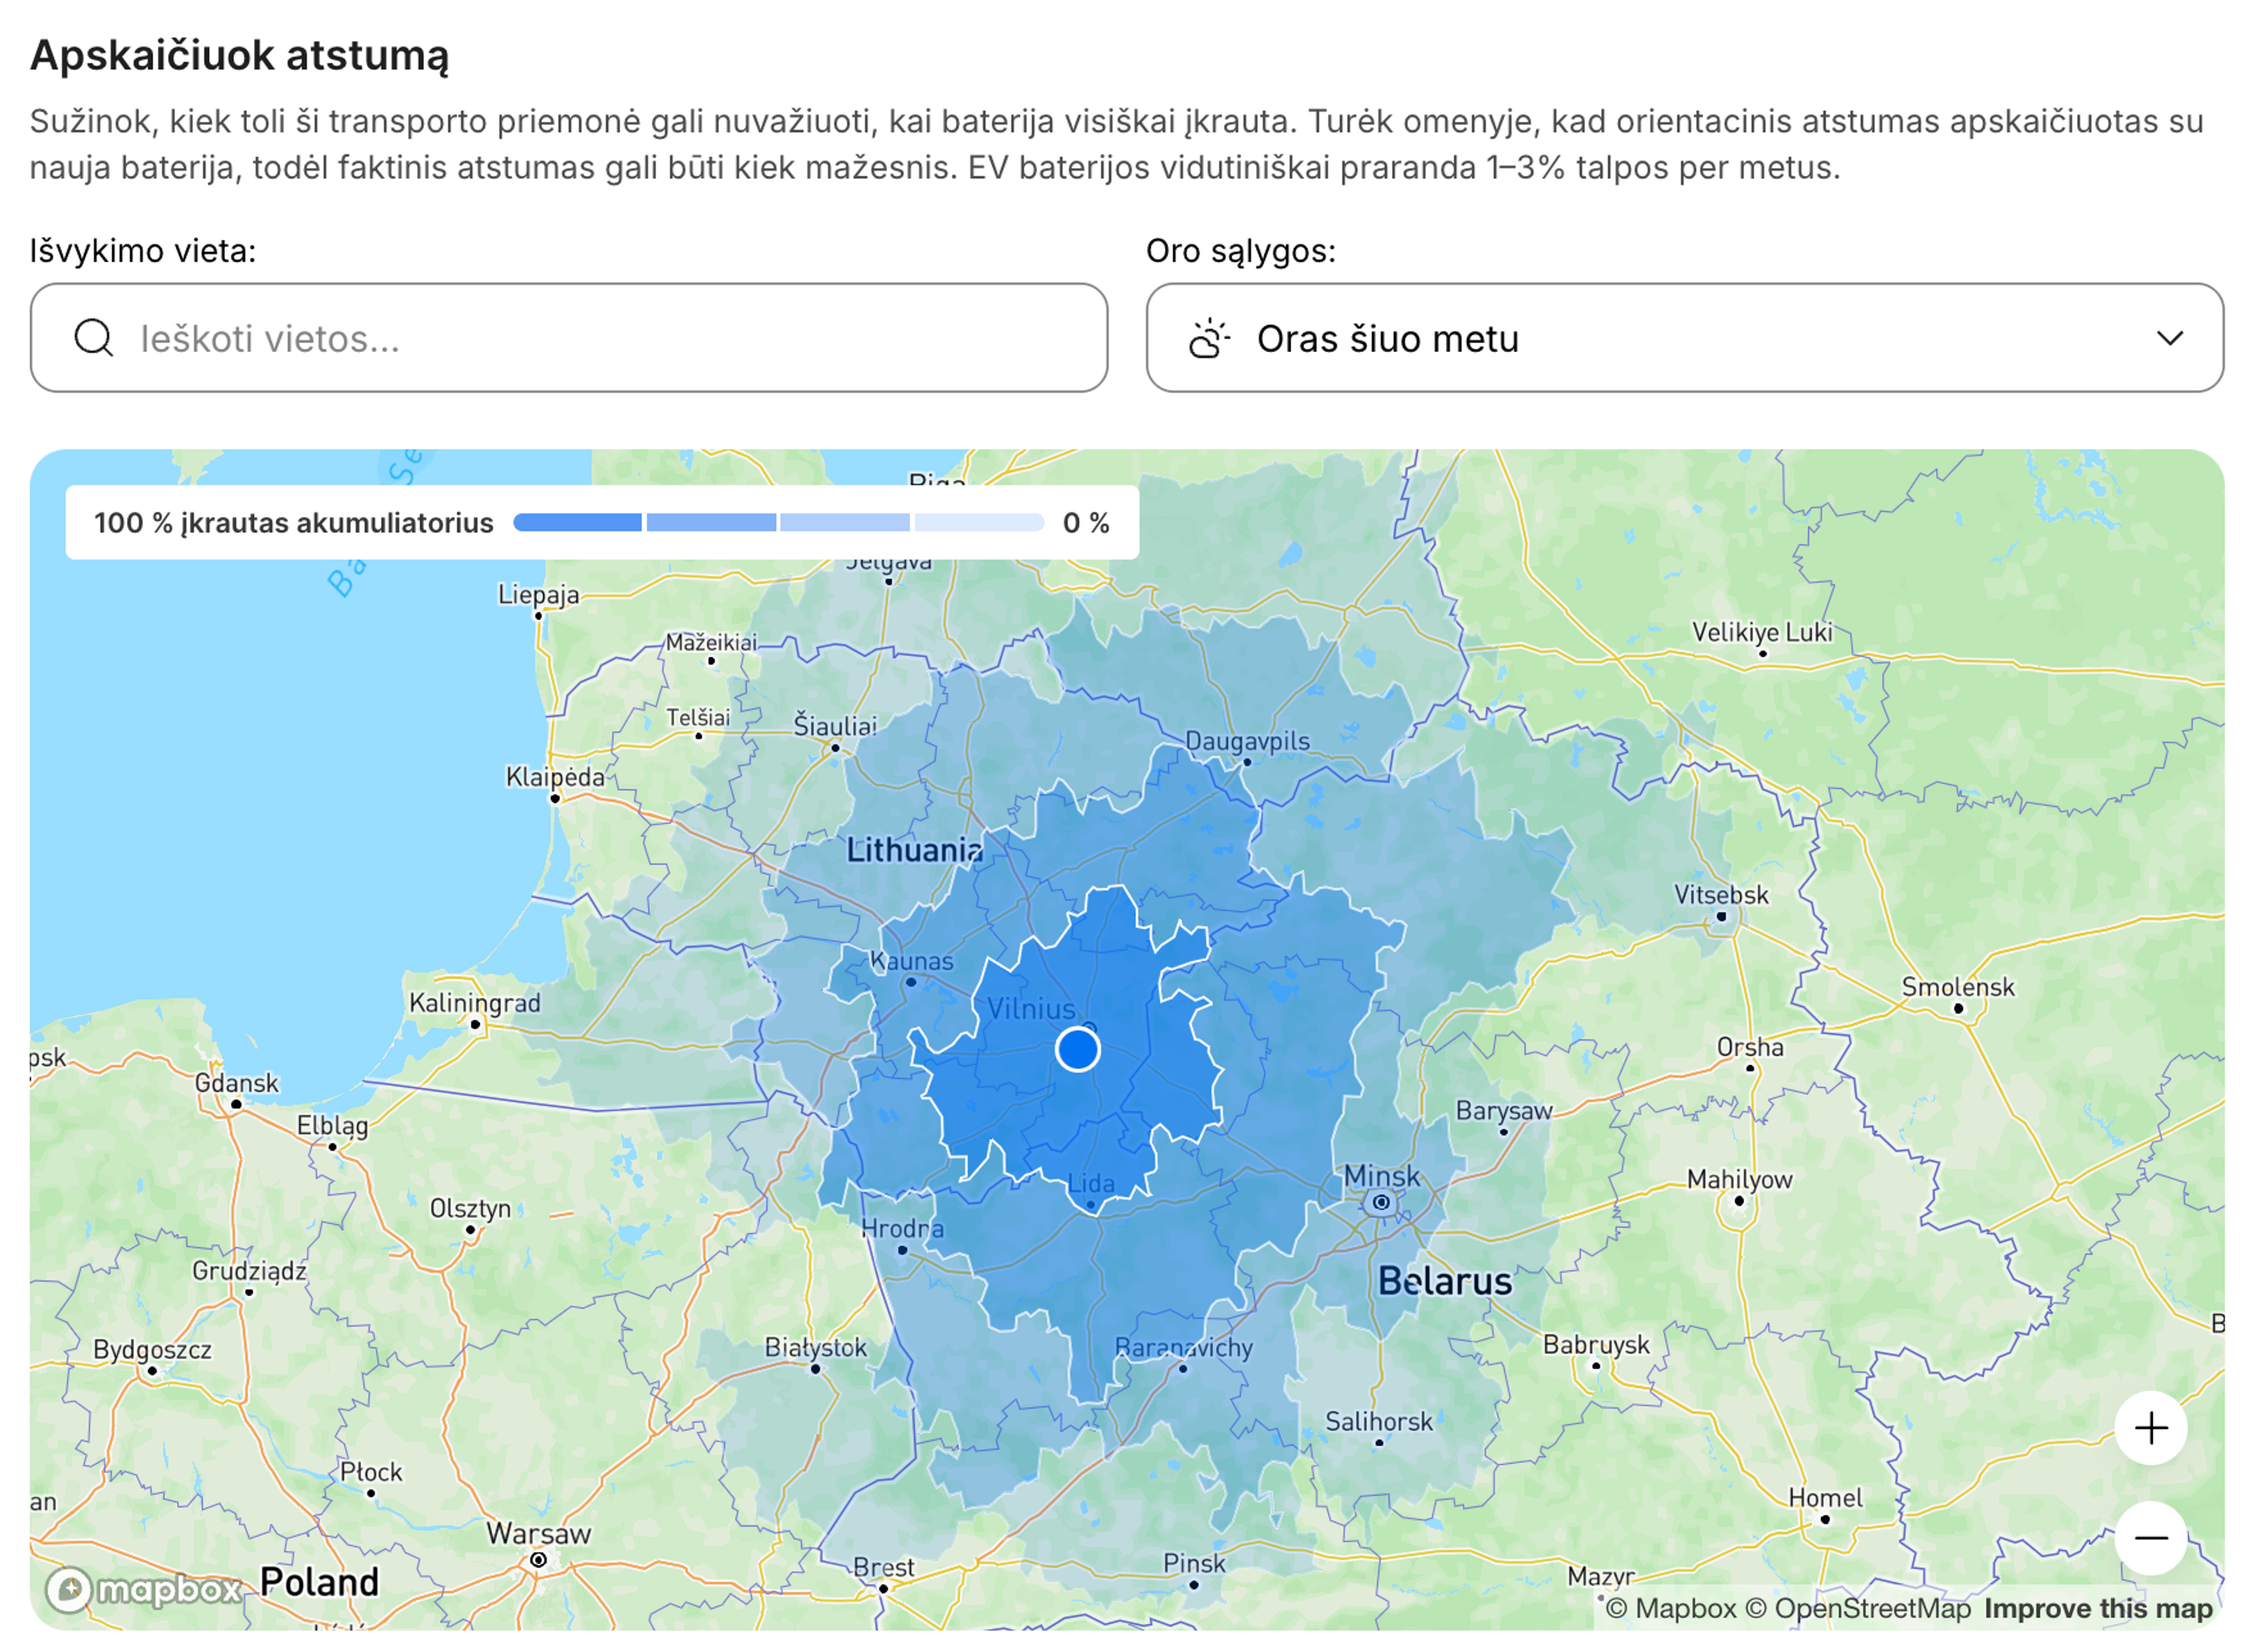This screenshot has width=2258, height=1652.
Task: Click the "Płock" city label
Action: coord(371,1472)
